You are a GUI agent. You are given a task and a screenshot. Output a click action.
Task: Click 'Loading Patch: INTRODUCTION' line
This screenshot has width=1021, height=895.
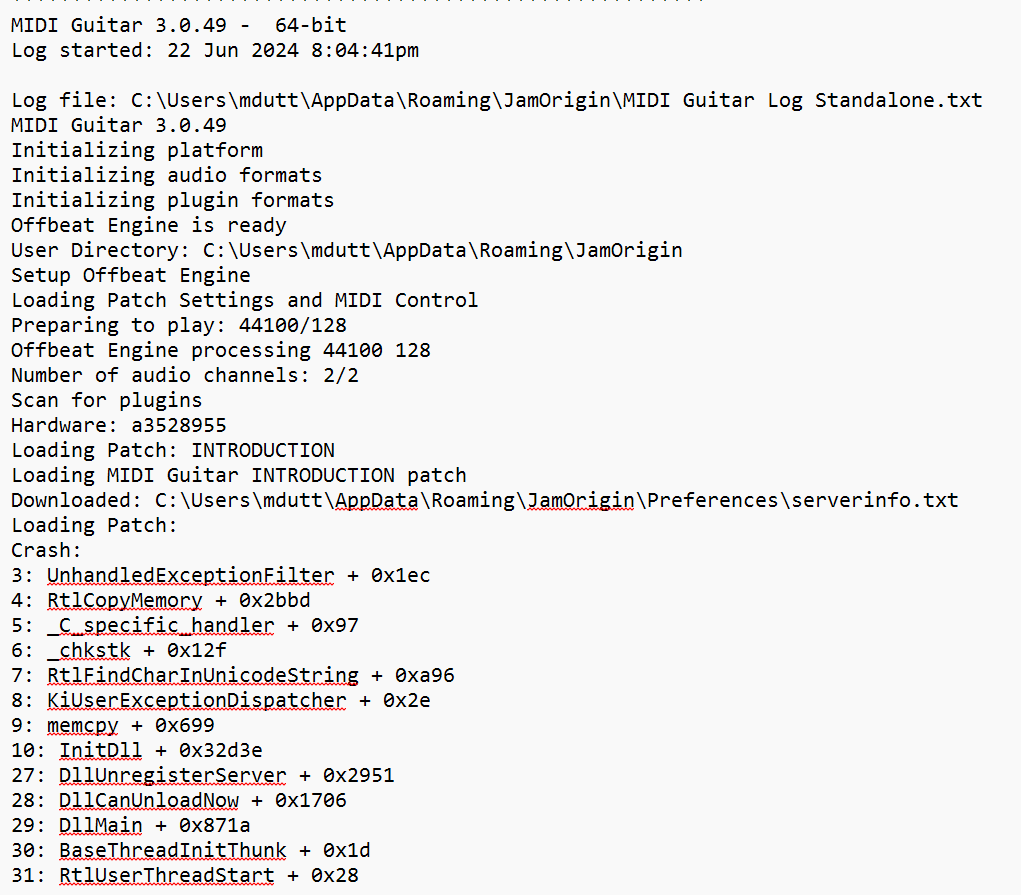[173, 450]
